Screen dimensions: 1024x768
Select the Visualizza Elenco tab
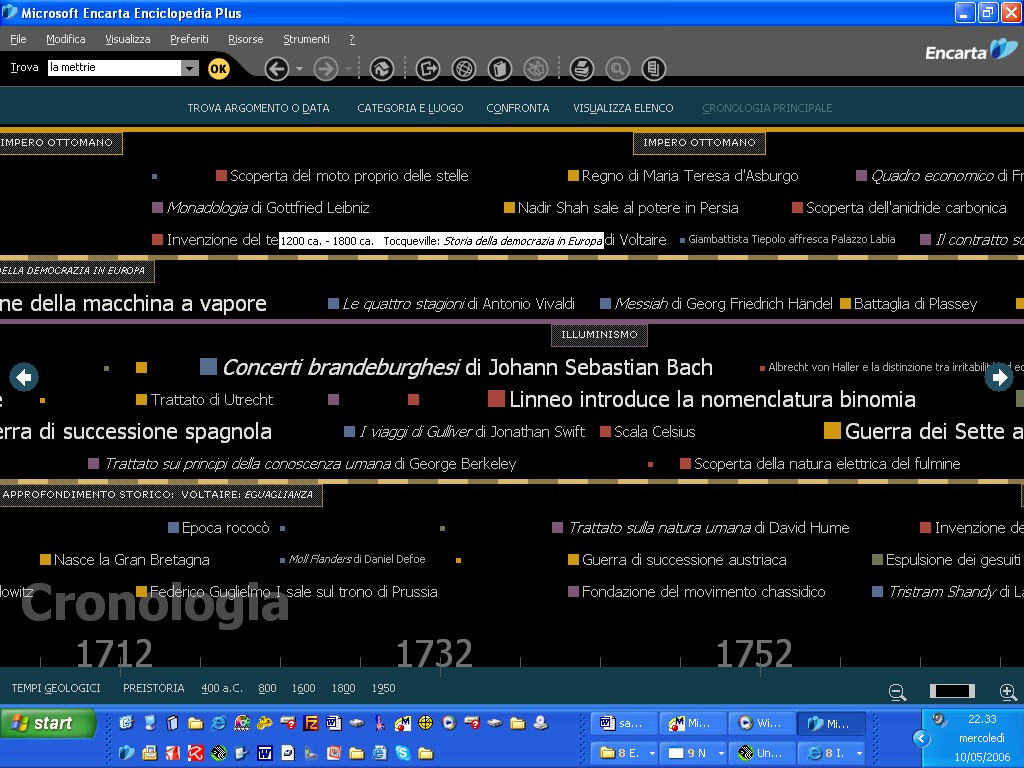(623, 108)
